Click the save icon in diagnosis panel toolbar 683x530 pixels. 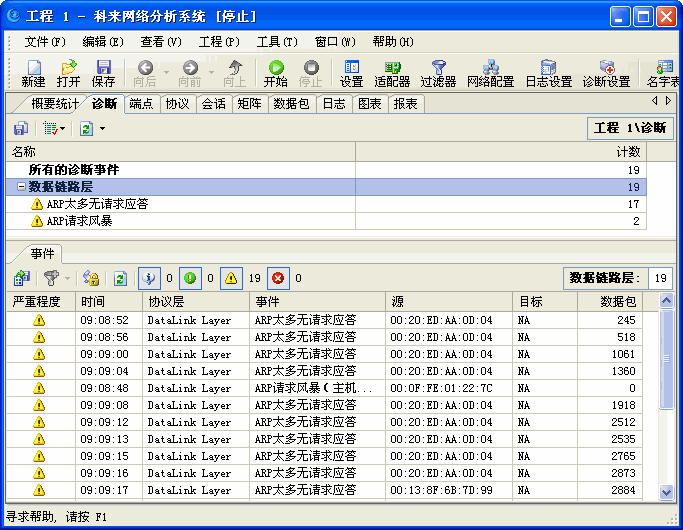pos(21,128)
